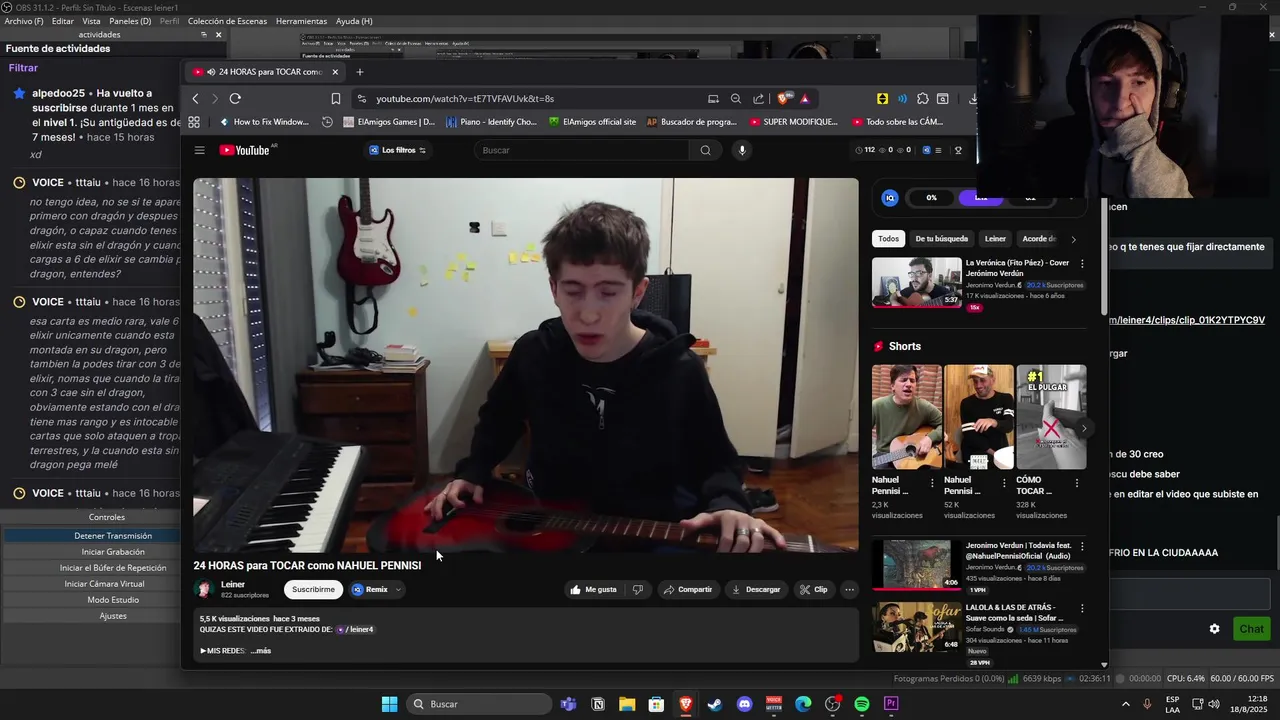Reload the YouTube page

click(235, 99)
